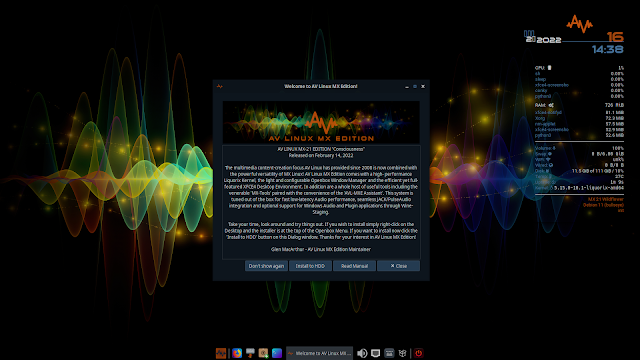
Task: Click the red power button icon
Action: 418,353
